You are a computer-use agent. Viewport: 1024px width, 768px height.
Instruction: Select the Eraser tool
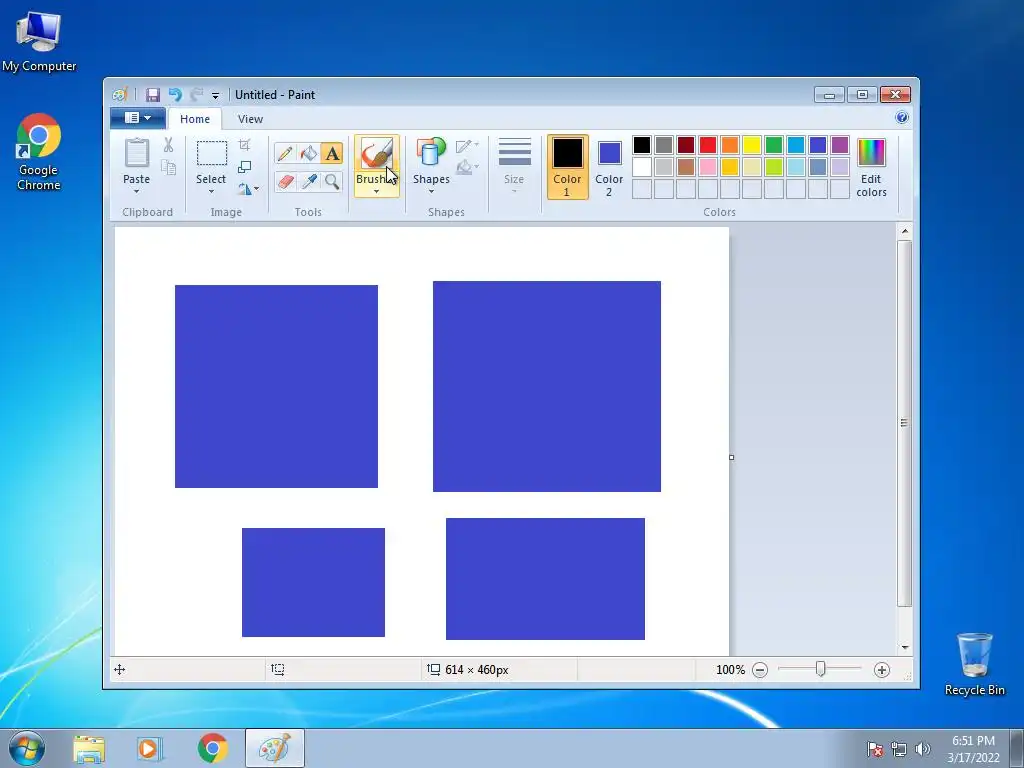(285, 181)
